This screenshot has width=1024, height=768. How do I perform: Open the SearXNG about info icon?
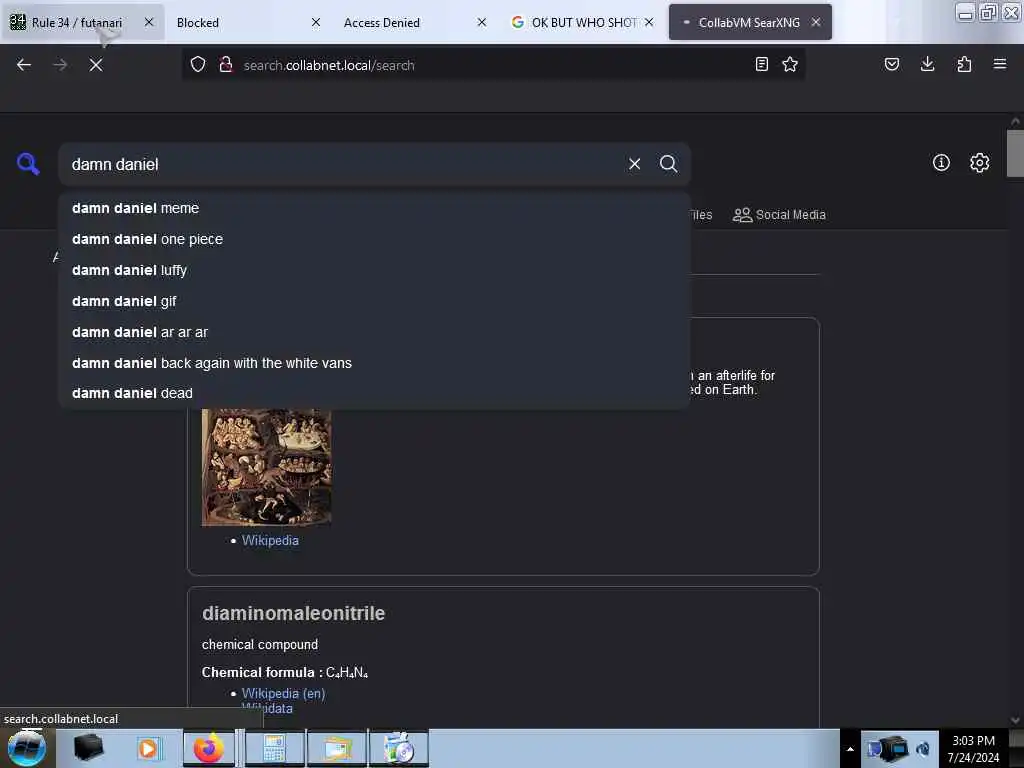(x=941, y=163)
